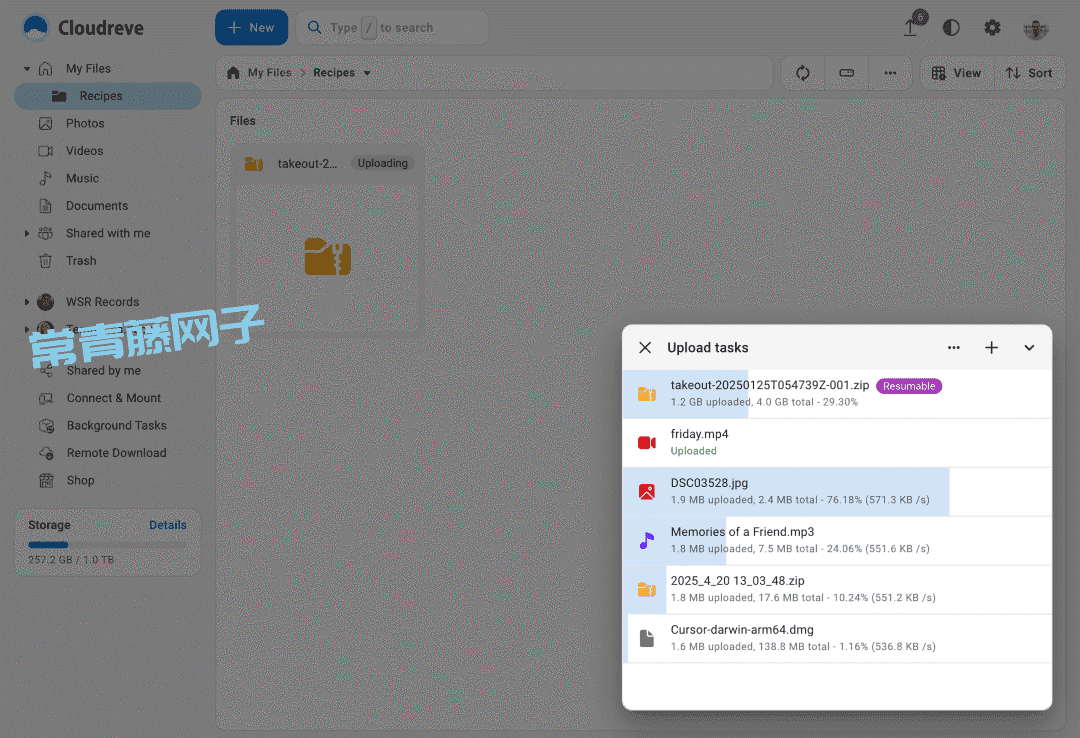
Task: Click the New button
Action: coord(251,28)
